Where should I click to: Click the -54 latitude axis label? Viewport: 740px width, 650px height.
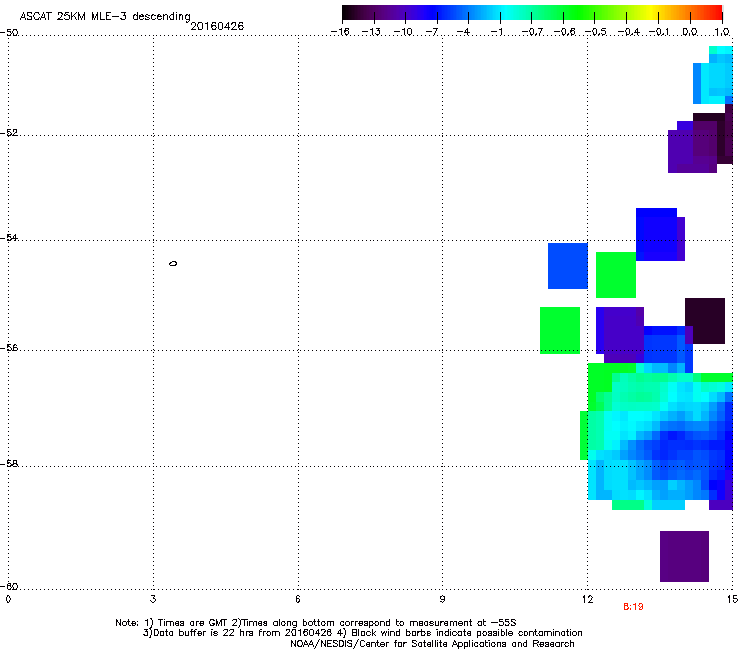(9, 238)
